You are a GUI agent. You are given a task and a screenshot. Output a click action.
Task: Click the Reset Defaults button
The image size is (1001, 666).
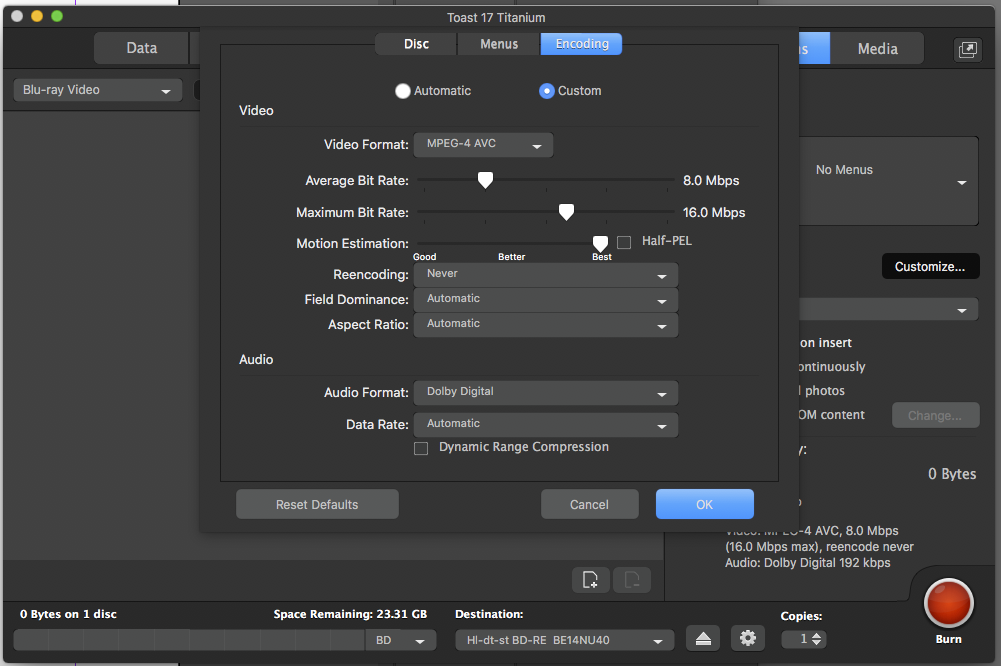pos(317,504)
